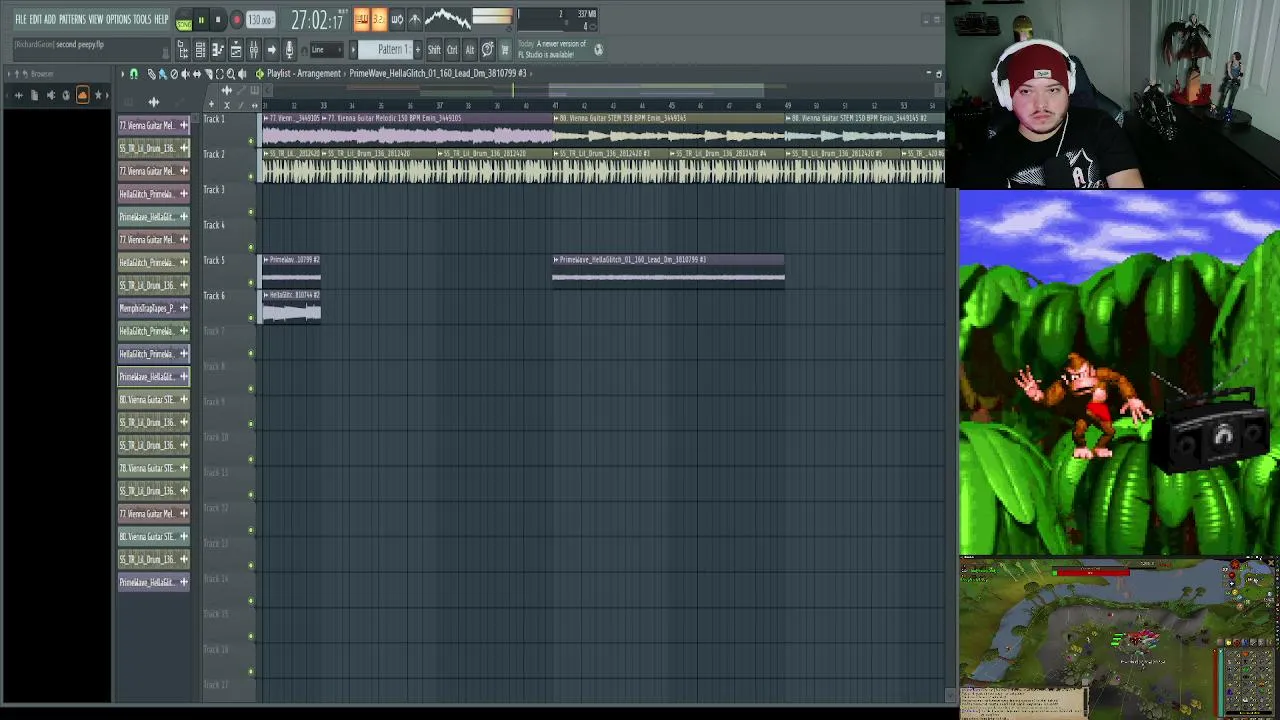Add a new pattern with plus button

pyautogui.click(x=418, y=50)
